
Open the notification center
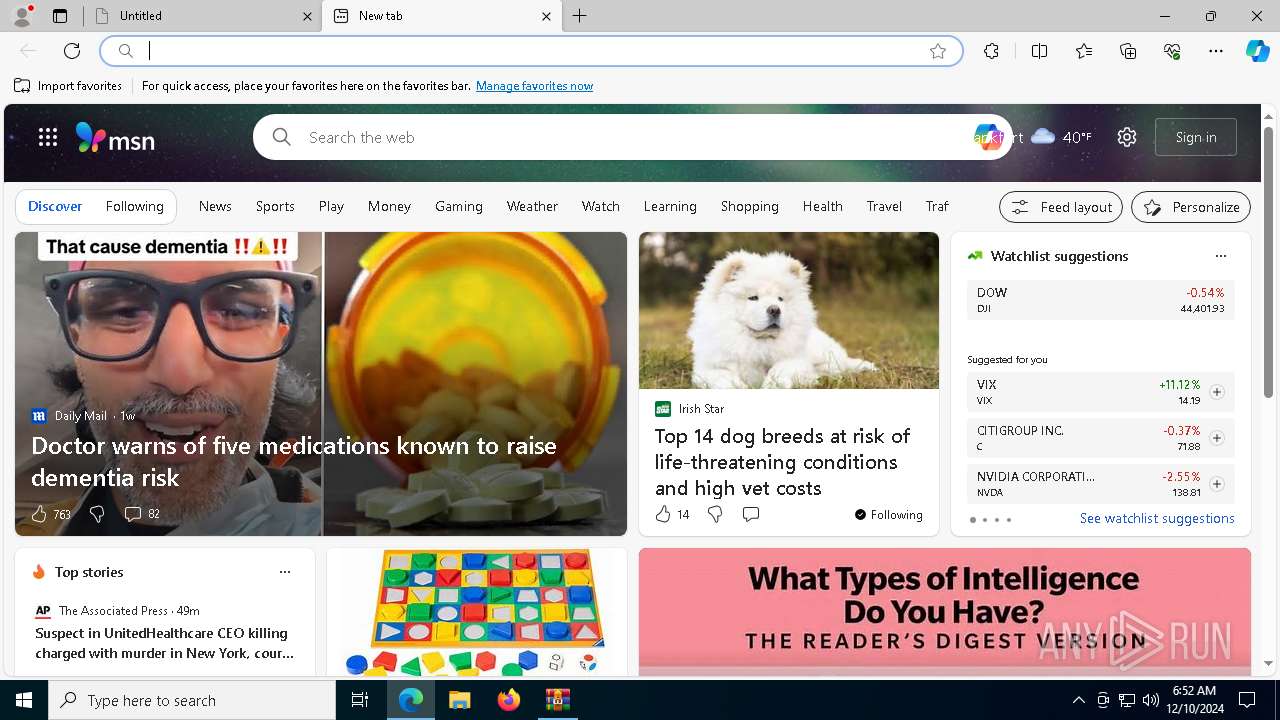1247,700
